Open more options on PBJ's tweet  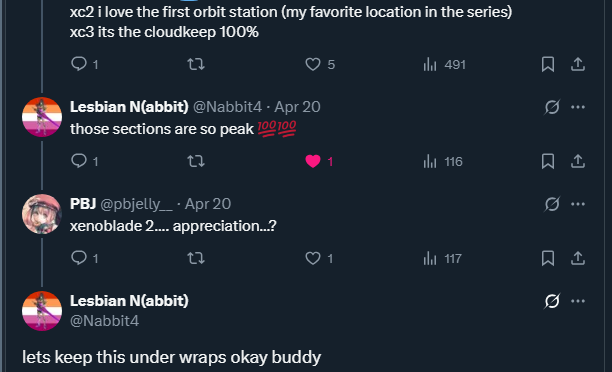(578, 204)
